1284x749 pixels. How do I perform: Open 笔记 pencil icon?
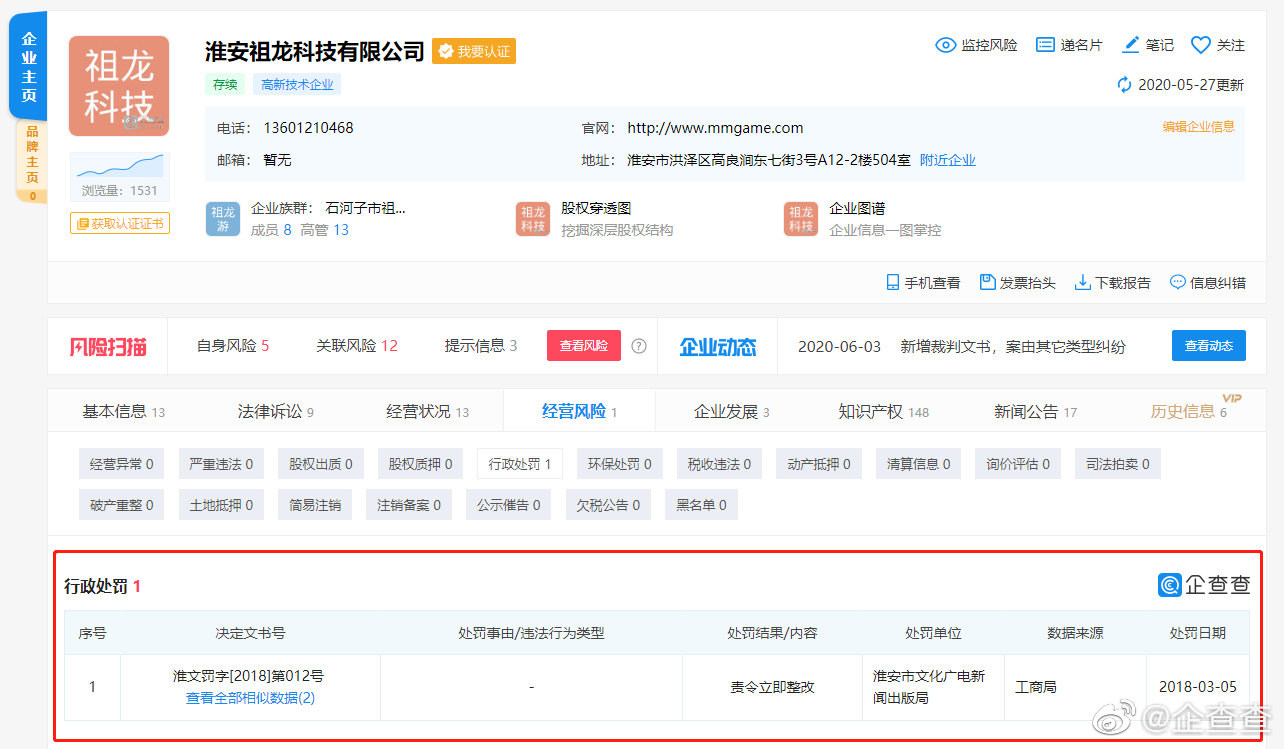coord(1131,45)
